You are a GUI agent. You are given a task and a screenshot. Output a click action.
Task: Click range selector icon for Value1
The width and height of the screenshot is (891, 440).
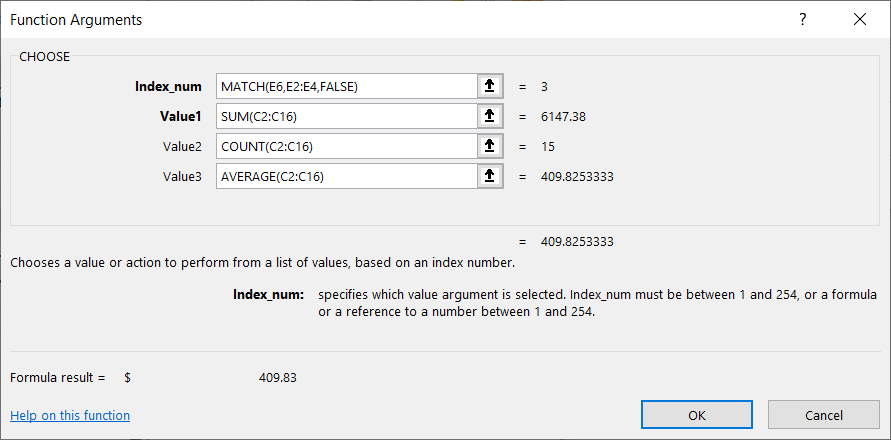click(x=489, y=117)
